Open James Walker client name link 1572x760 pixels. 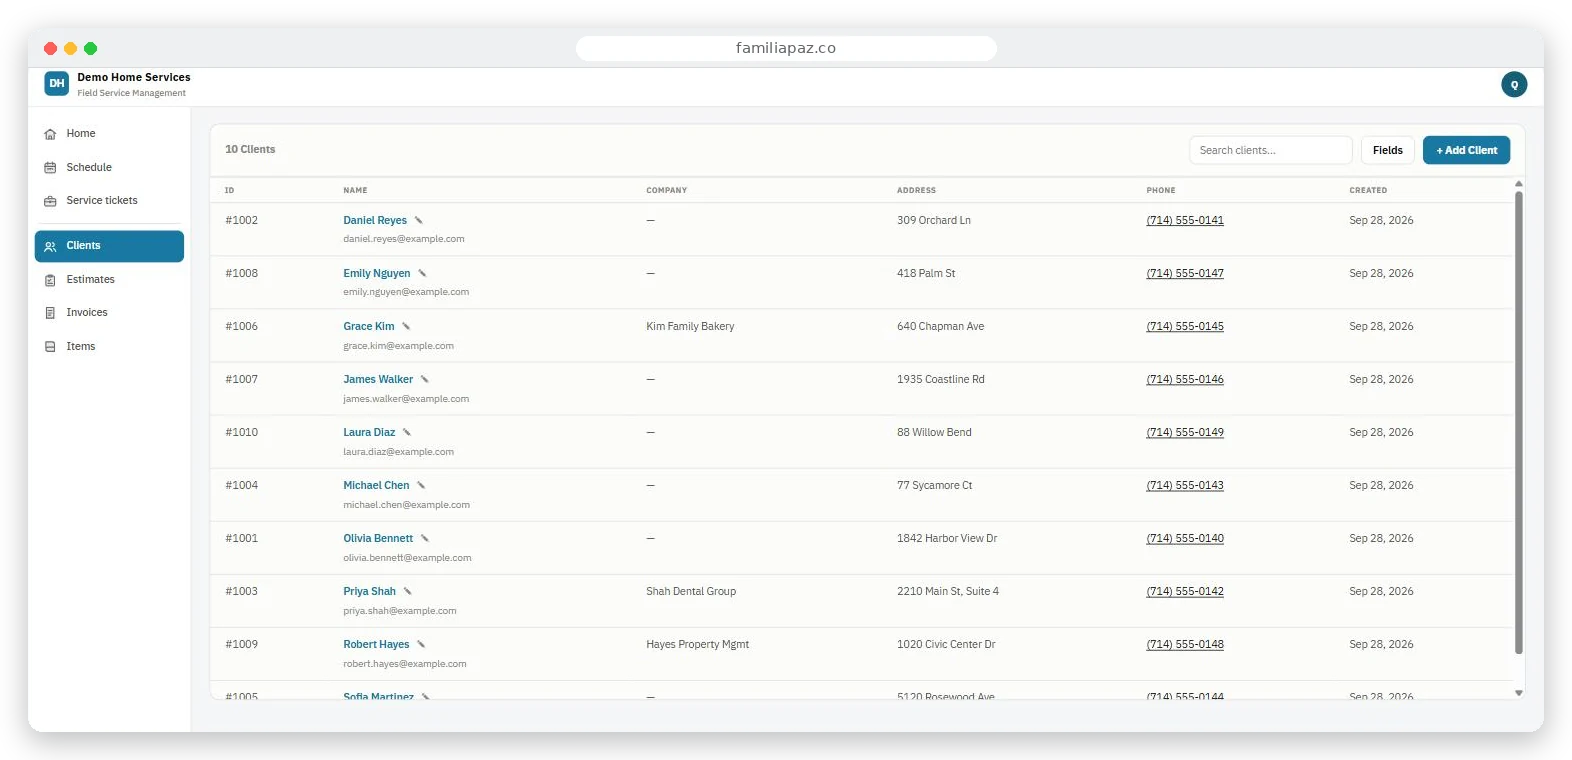[378, 379]
